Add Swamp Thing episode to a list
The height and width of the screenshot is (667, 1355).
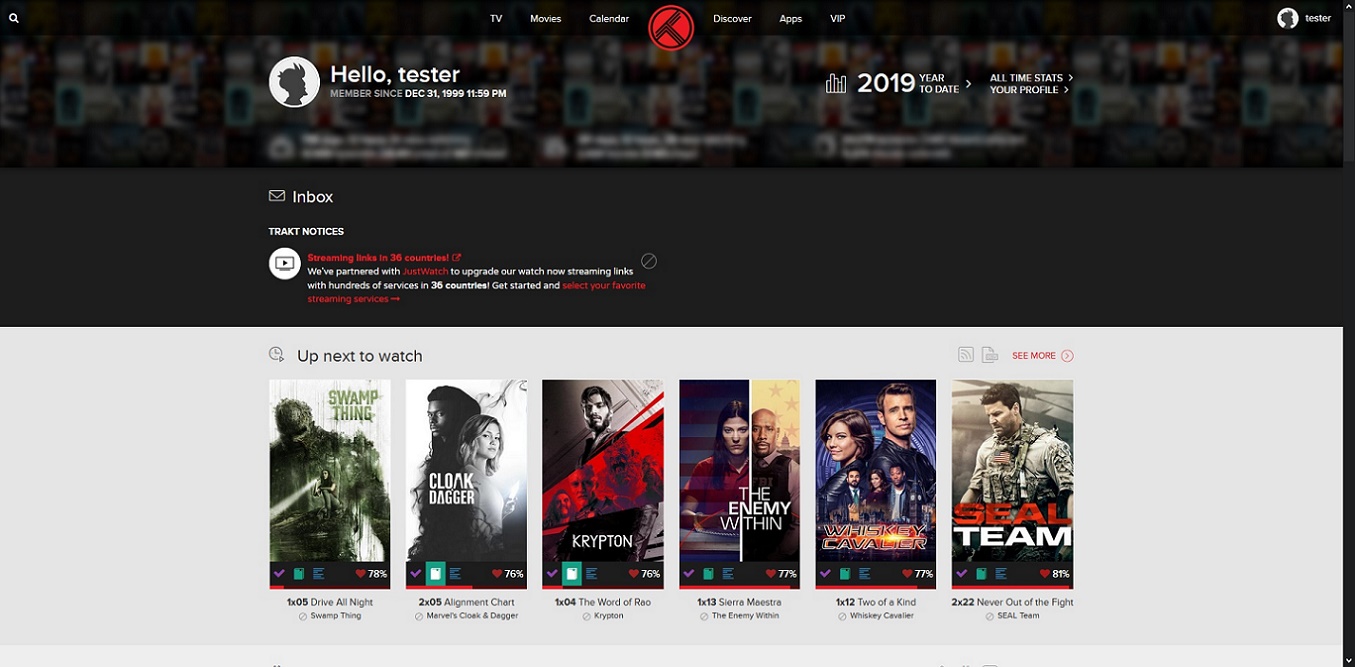click(x=318, y=574)
